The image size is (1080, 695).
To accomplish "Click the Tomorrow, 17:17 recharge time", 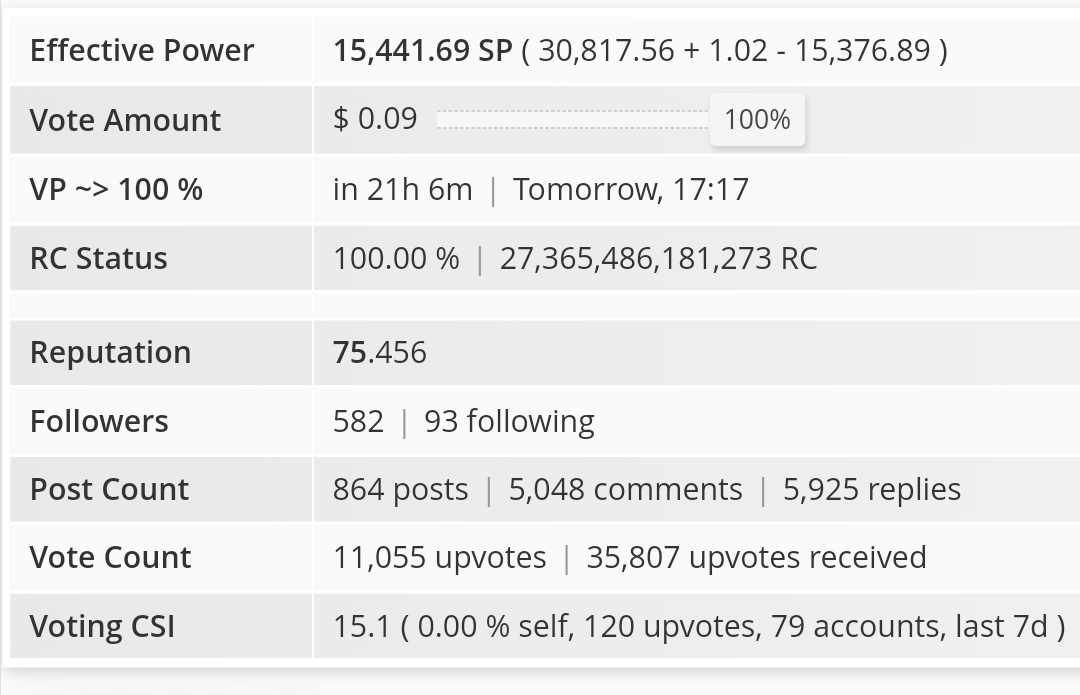I will click(x=631, y=189).
